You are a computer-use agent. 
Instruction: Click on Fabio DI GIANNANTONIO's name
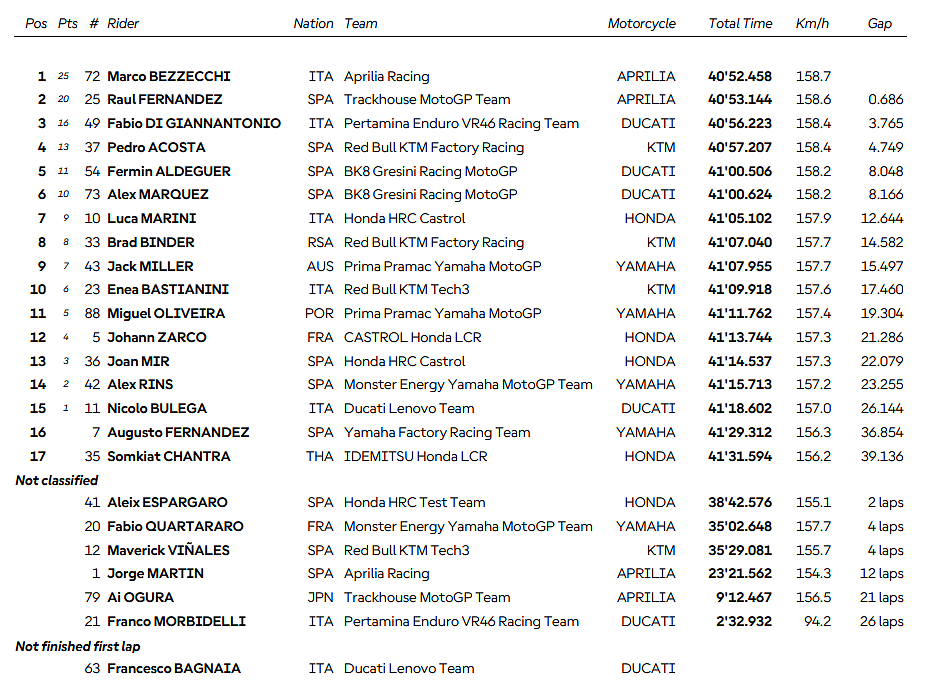[194, 123]
